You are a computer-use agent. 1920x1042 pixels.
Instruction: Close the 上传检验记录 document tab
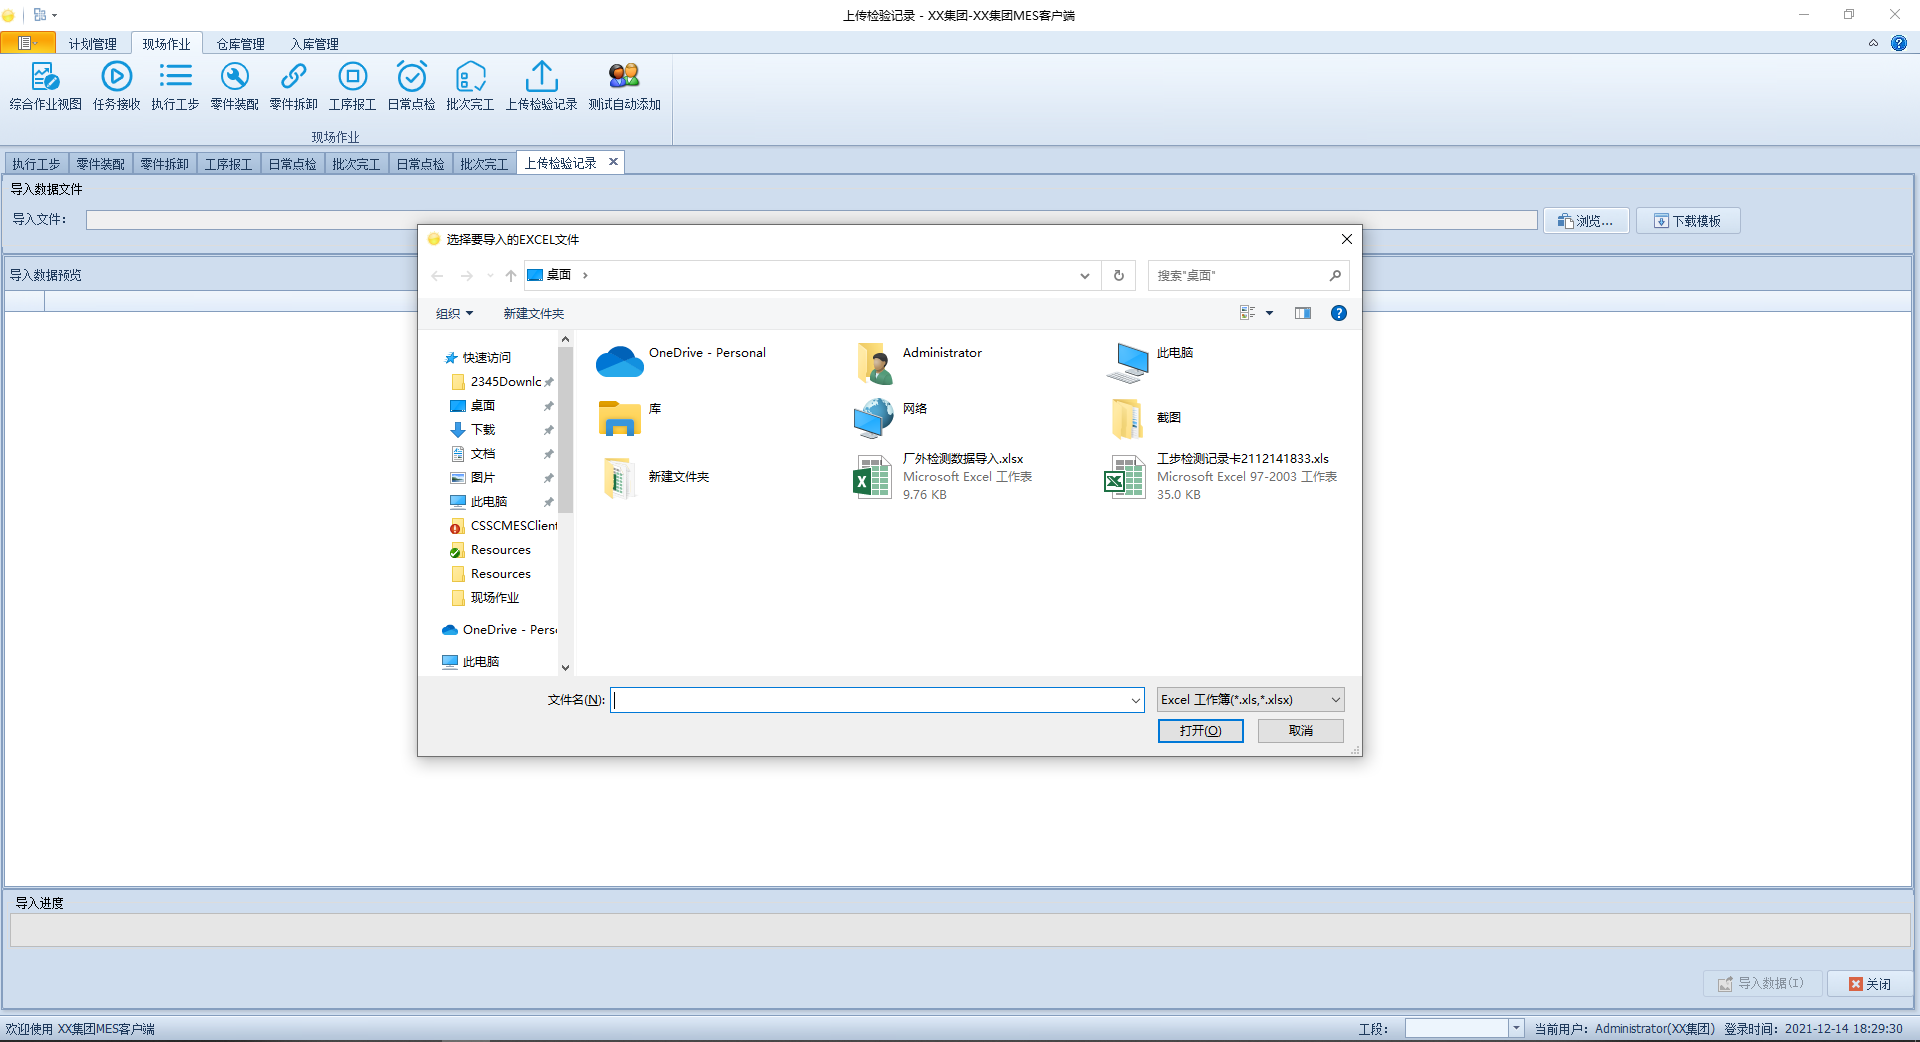coord(613,162)
